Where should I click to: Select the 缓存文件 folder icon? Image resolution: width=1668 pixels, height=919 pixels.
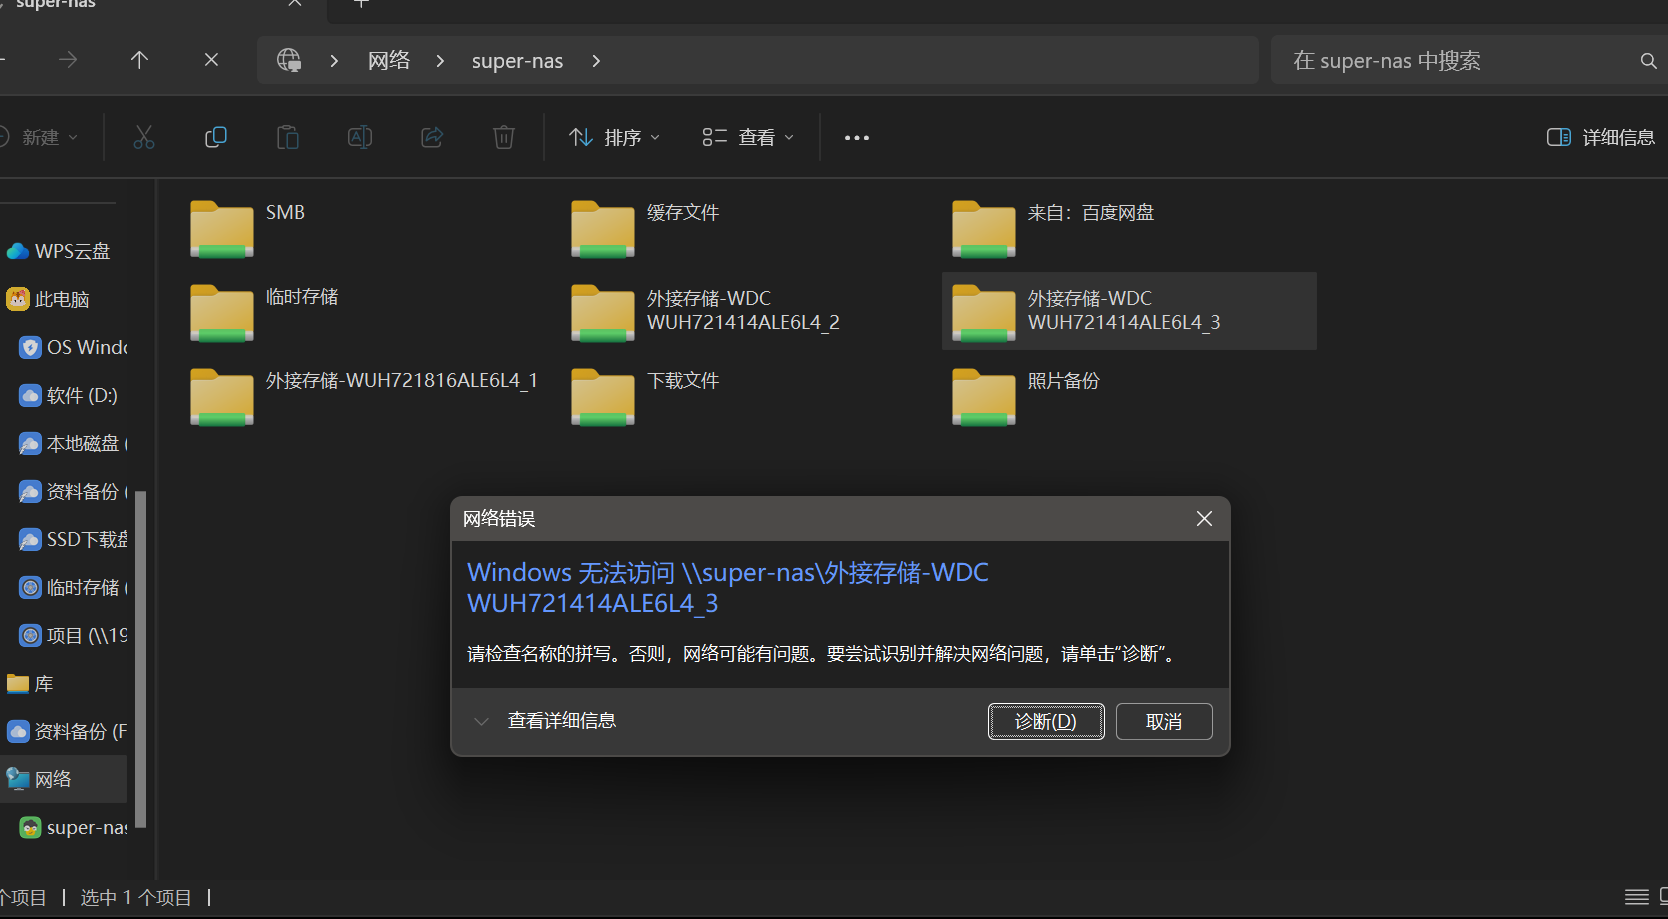coord(603,229)
